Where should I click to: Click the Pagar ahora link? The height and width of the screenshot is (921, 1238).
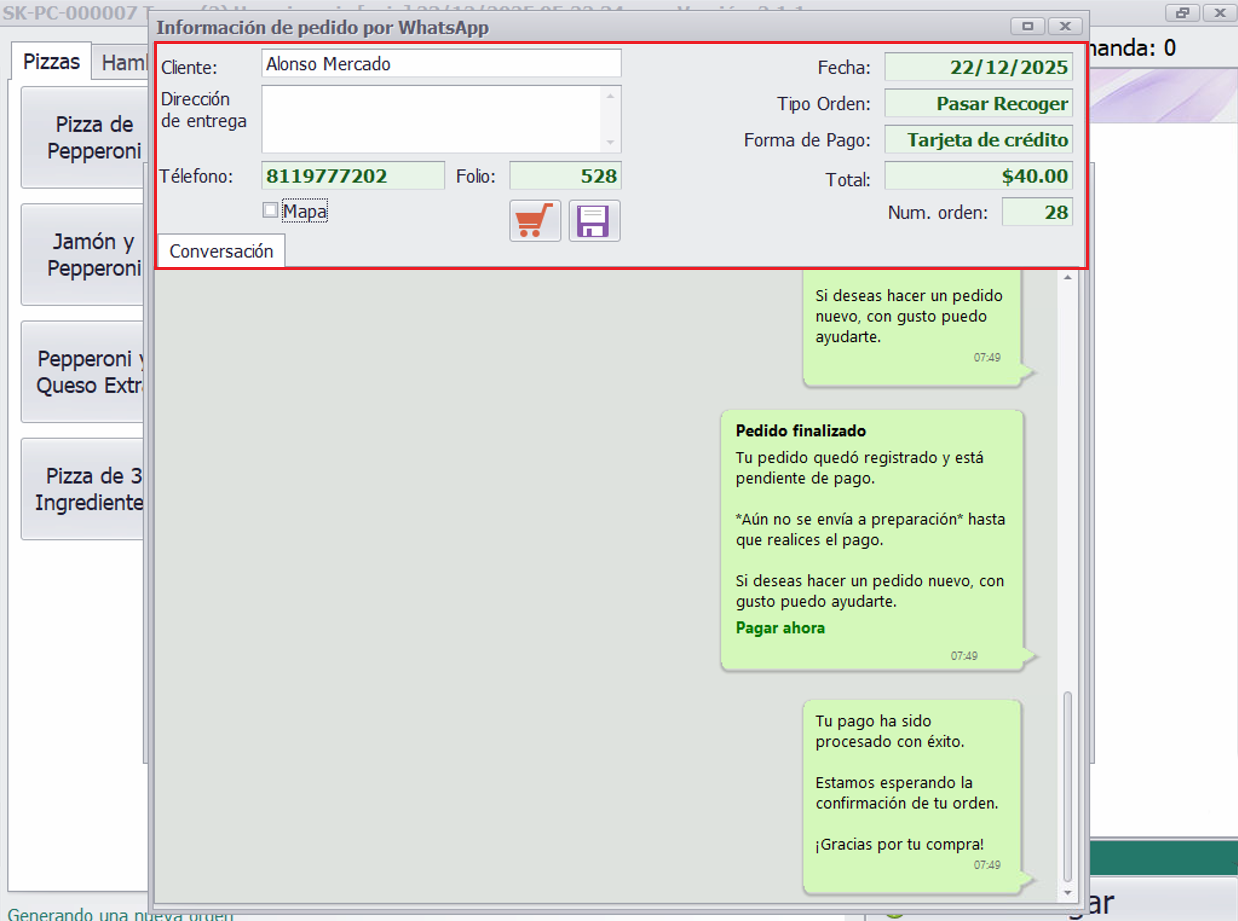(780, 628)
